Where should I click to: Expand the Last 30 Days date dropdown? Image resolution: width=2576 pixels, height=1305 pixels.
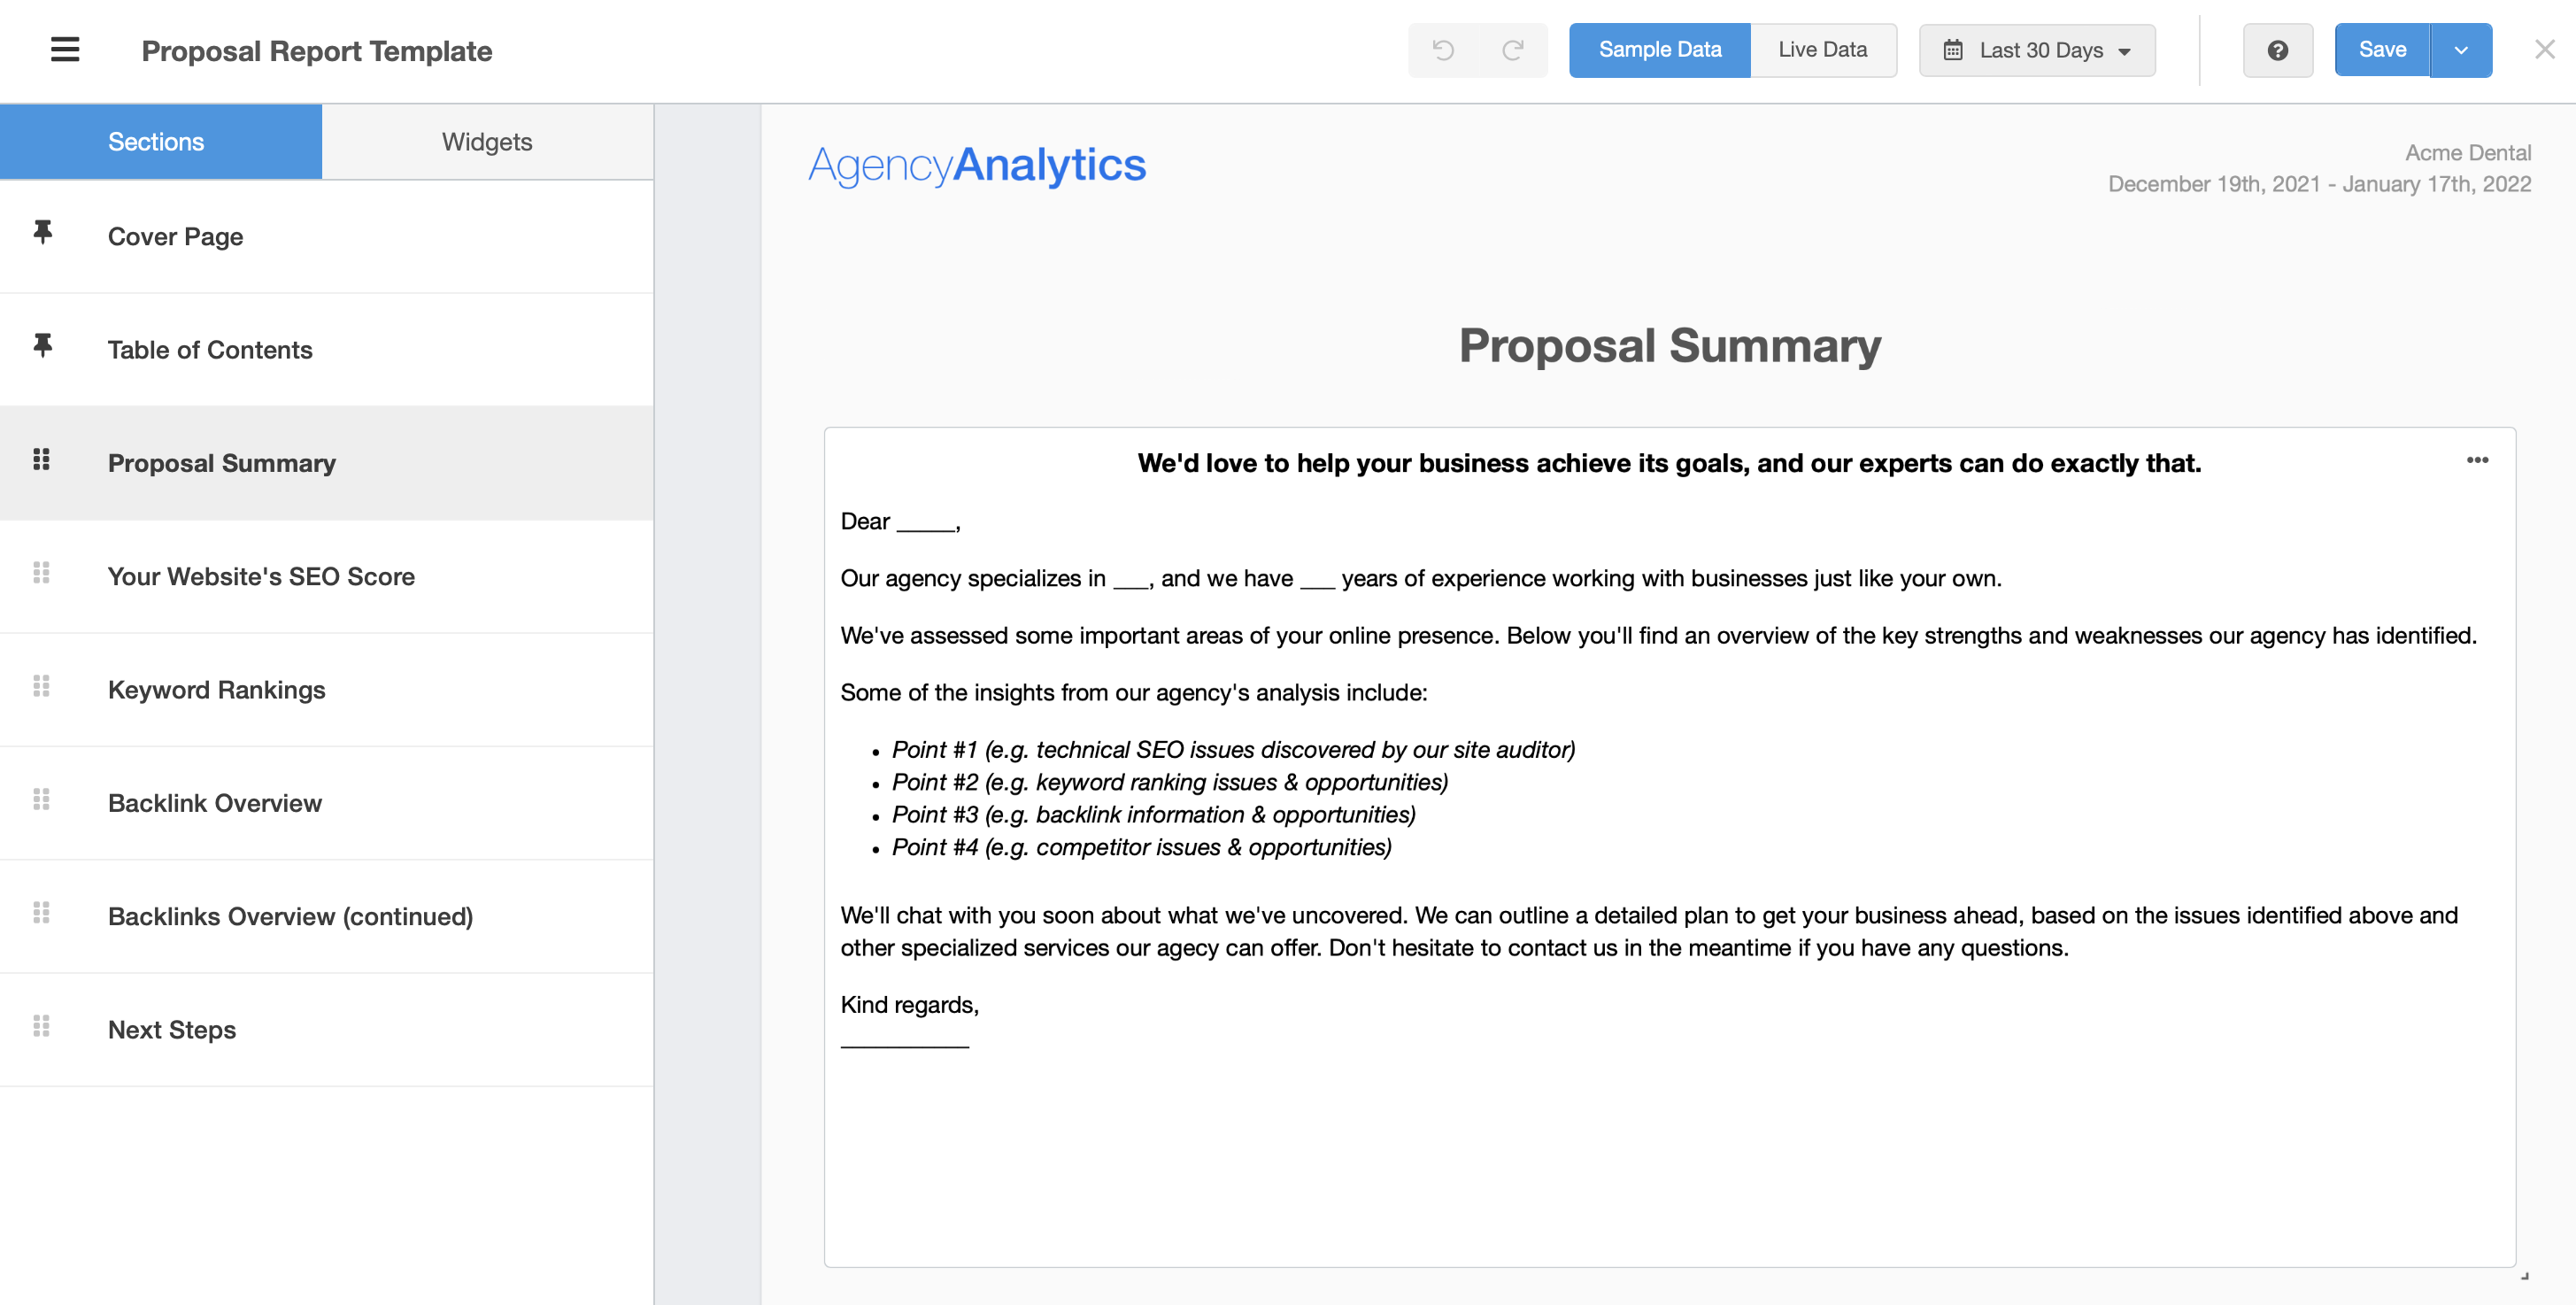coord(2039,50)
